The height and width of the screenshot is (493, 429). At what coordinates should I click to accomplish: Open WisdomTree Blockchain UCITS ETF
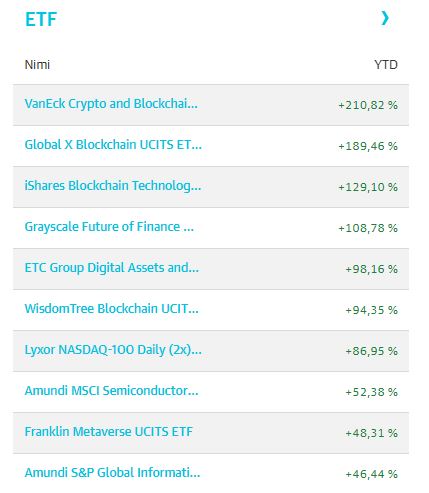pos(111,309)
